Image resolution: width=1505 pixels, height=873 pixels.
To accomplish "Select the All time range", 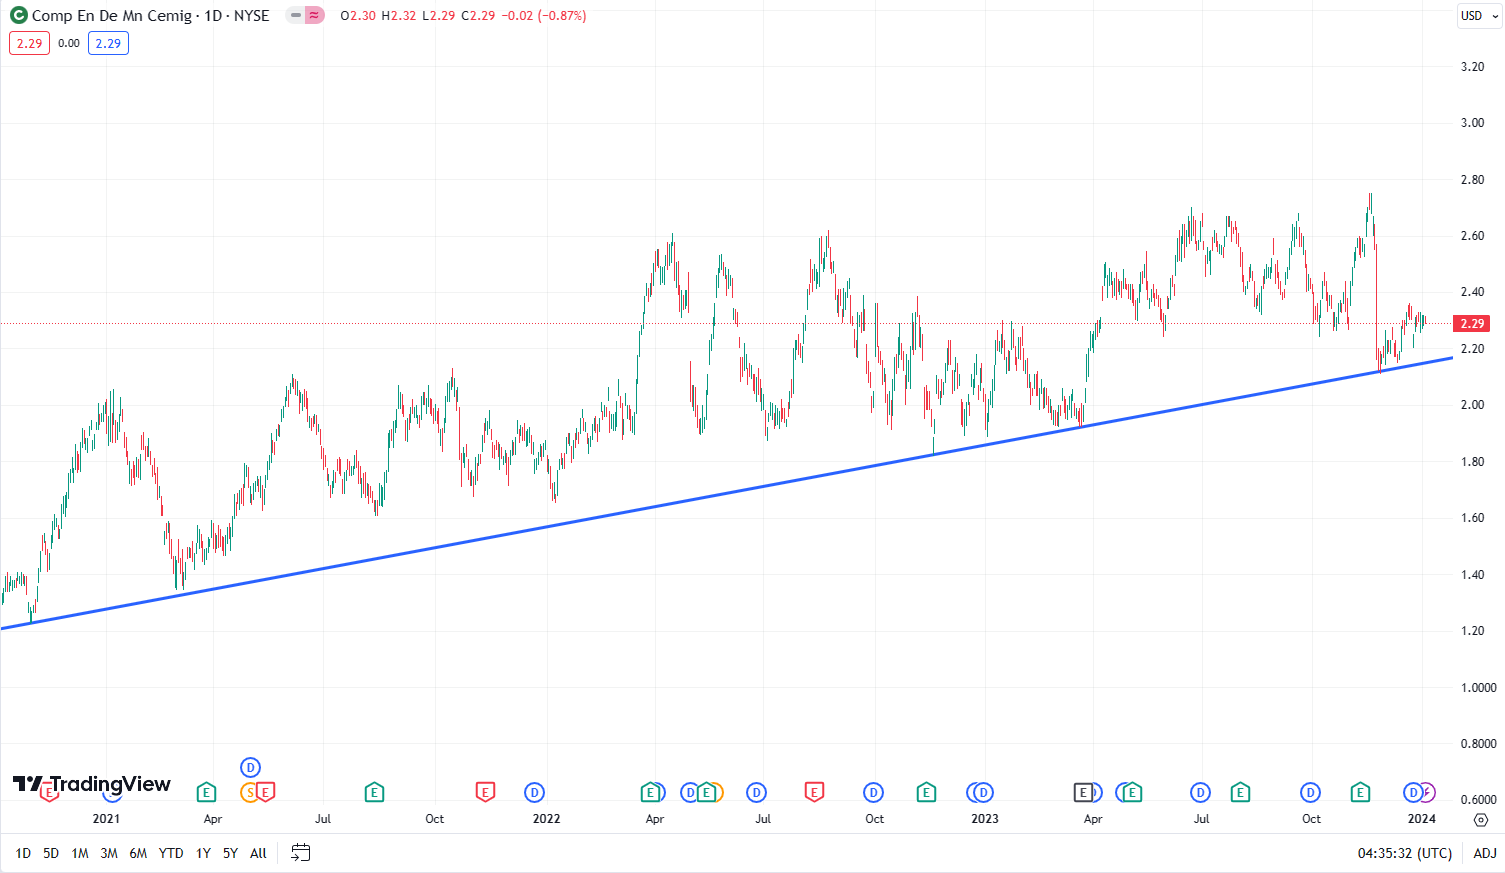I will click(x=258, y=853).
